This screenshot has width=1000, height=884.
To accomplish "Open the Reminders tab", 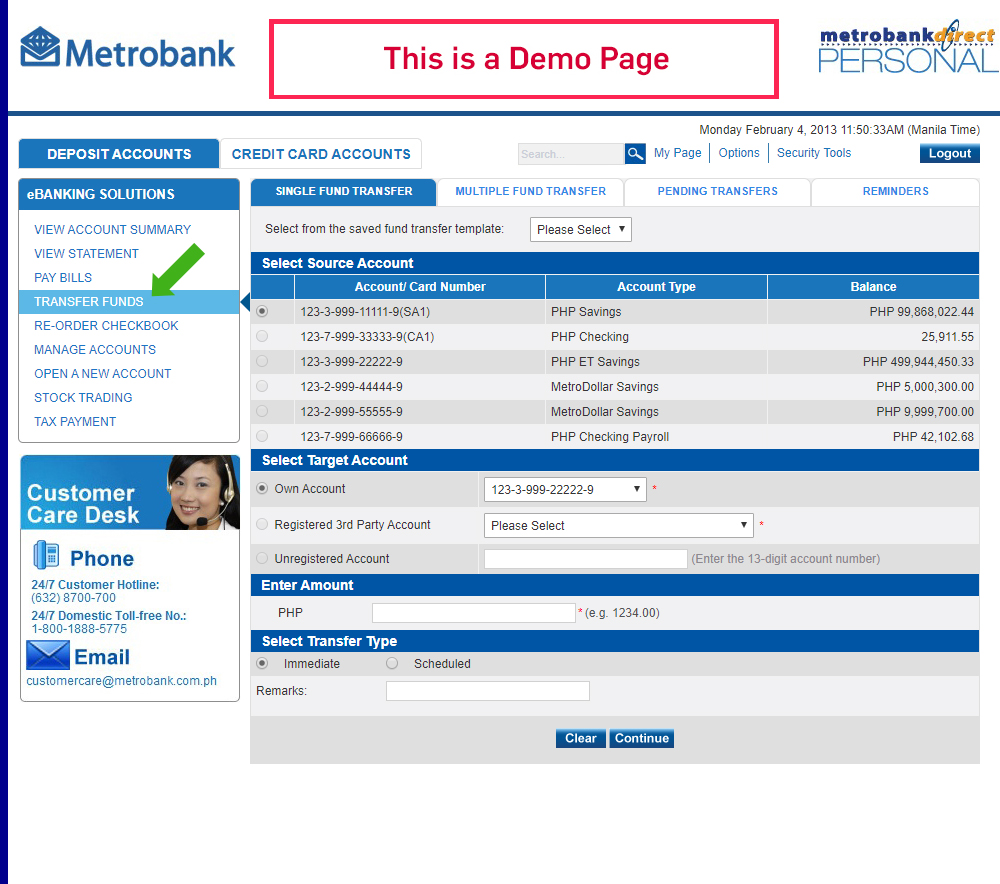I will pos(895,191).
